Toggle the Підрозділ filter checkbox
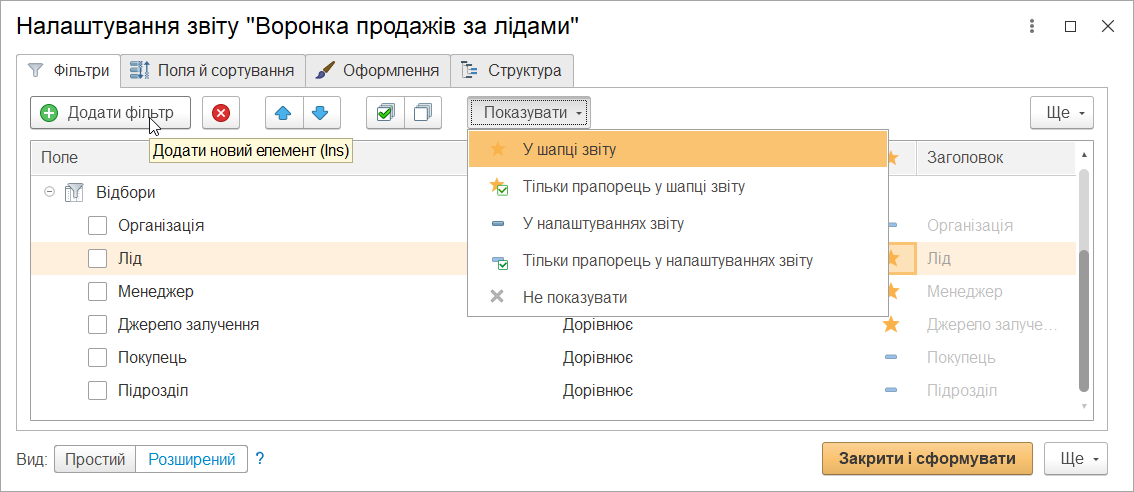The height and width of the screenshot is (492, 1134). (x=98, y=391)
